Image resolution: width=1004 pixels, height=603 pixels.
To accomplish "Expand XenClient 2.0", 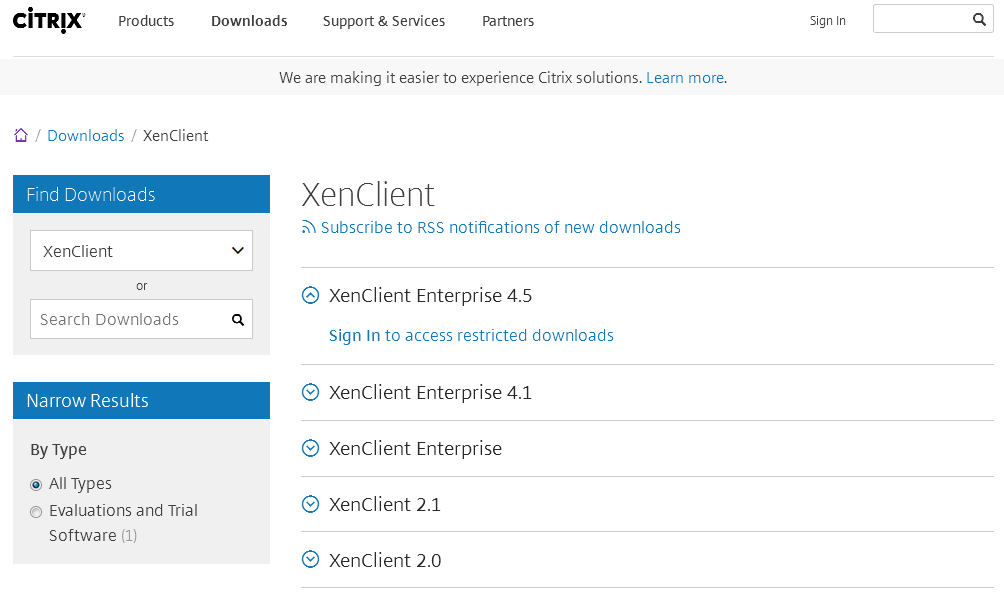I will pyautogui.click(x=310, y=560).
